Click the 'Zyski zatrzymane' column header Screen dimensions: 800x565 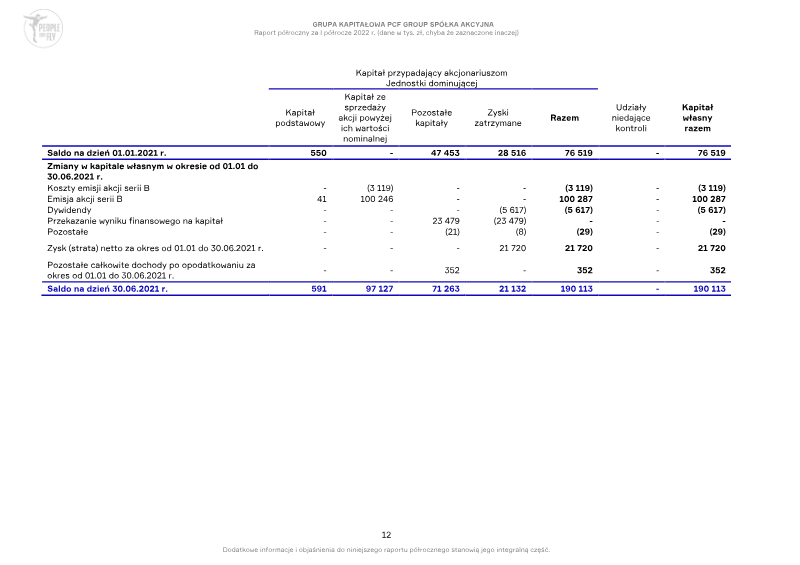click(498, 118)
